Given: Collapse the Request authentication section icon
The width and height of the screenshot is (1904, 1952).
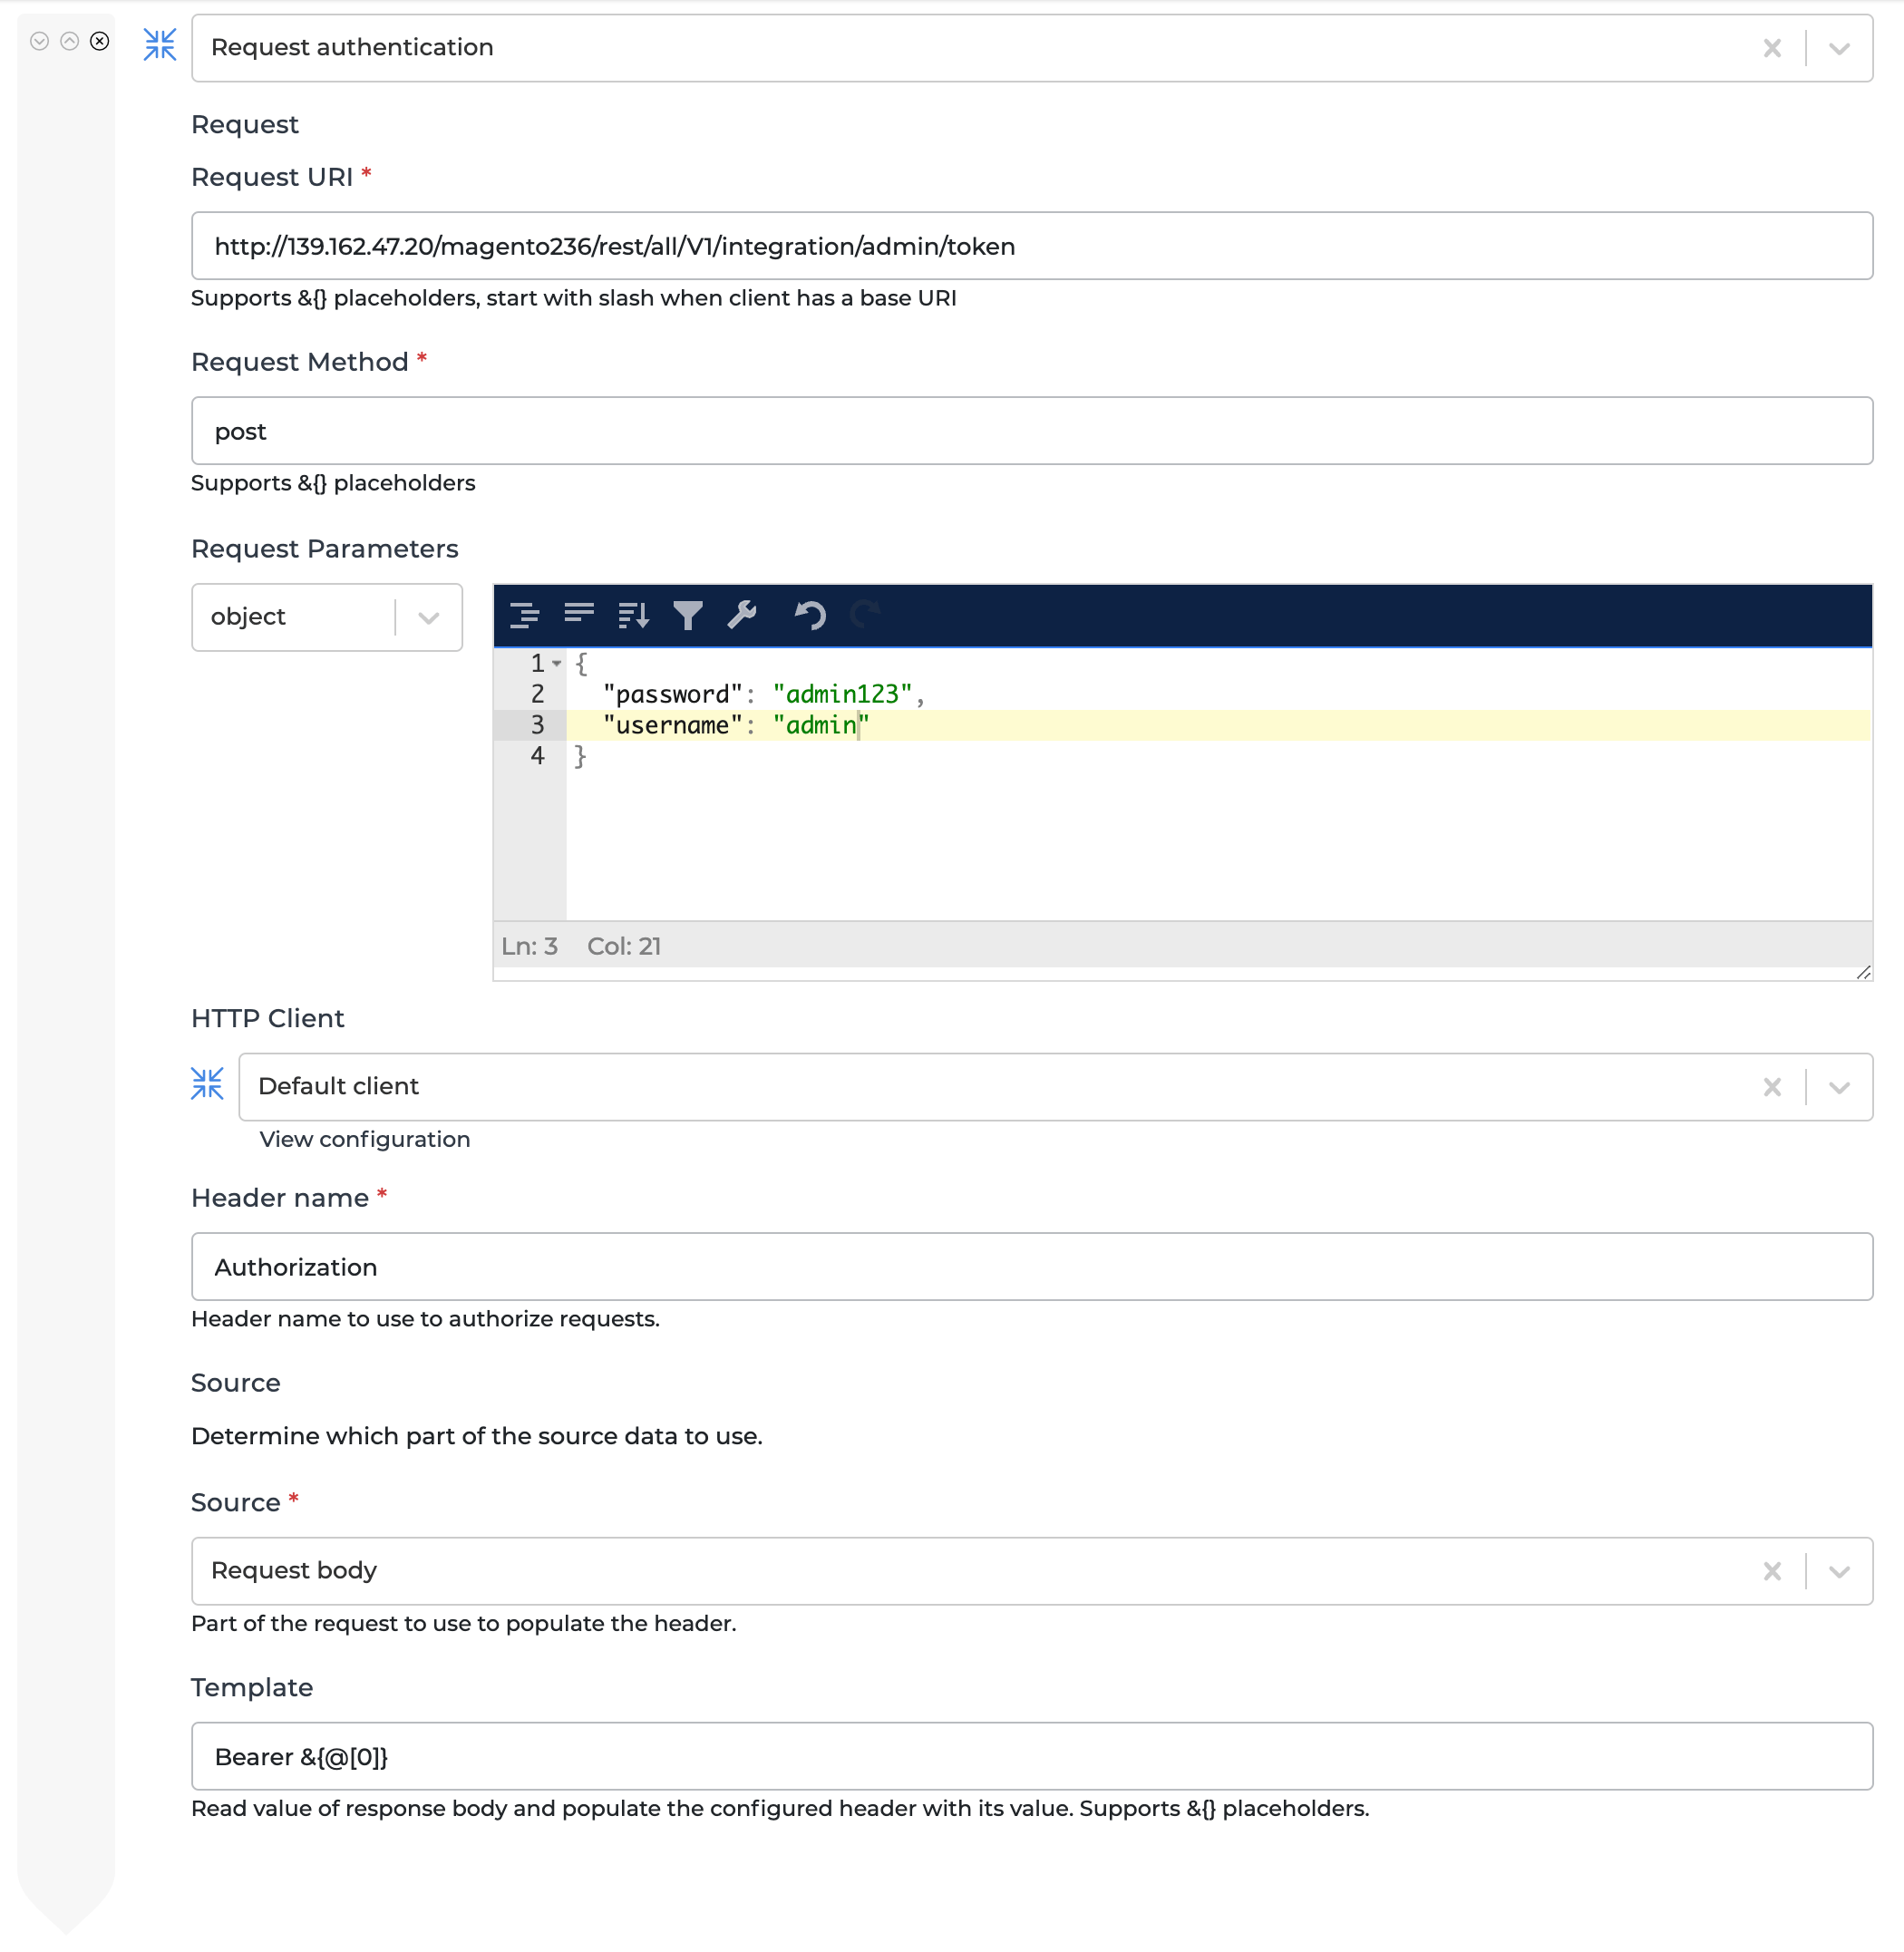Looking at the screenshot, I should [x=160, y=45].
